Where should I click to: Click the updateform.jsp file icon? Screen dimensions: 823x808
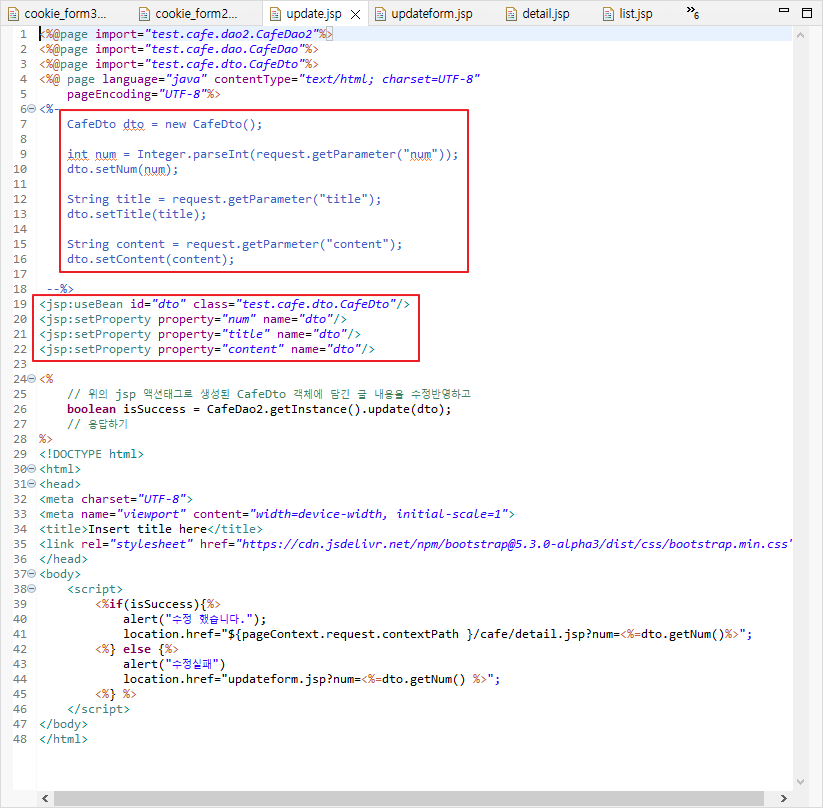(381, 14)
